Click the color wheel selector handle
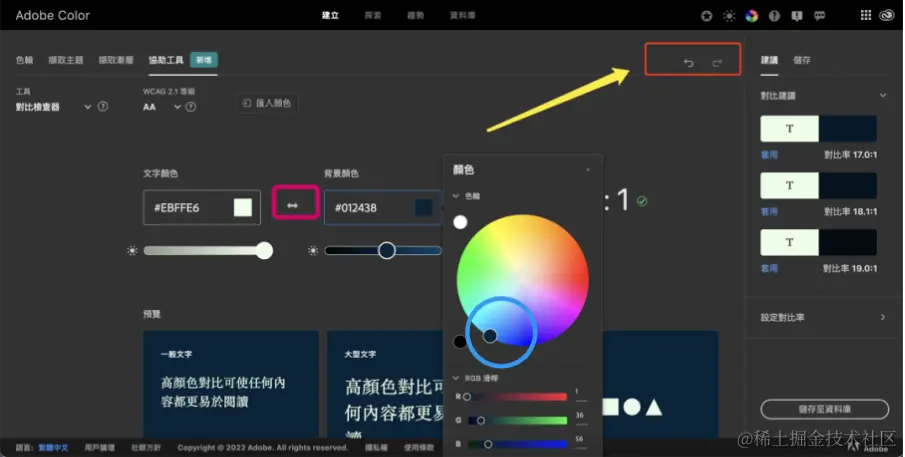This screenshot has height=457, width=905. [489, 335]
